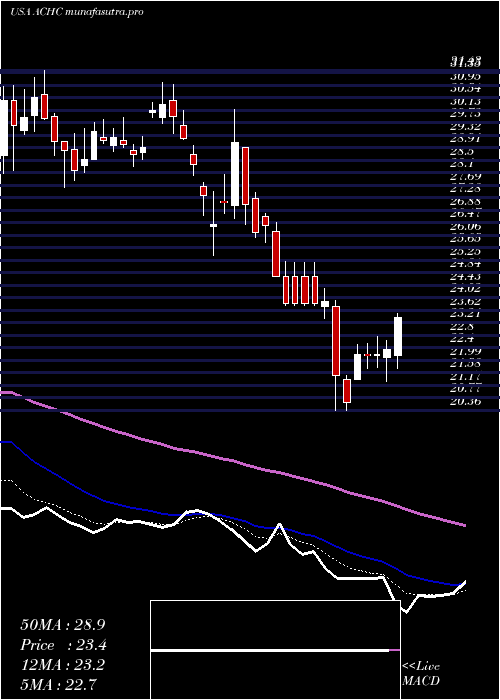Click inside the MACD indicator box
500x700 pixels.
point(275,650)
